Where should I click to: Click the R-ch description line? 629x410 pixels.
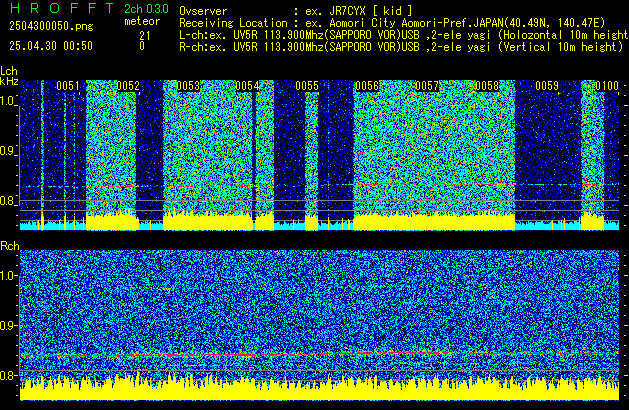tap(401, 47)
